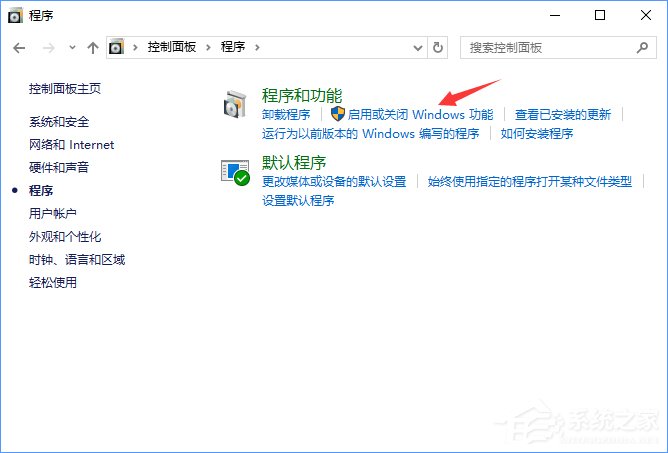Minimize the 程序 window
This screenshot has height=453, width=668.
pyautogui.click(x=555, y=15)
